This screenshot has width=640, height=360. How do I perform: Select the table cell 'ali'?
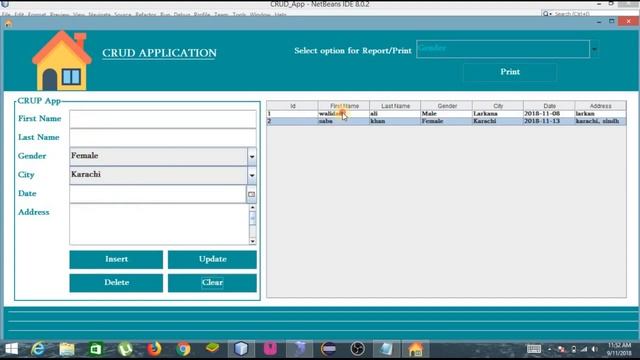click(395, 114)
